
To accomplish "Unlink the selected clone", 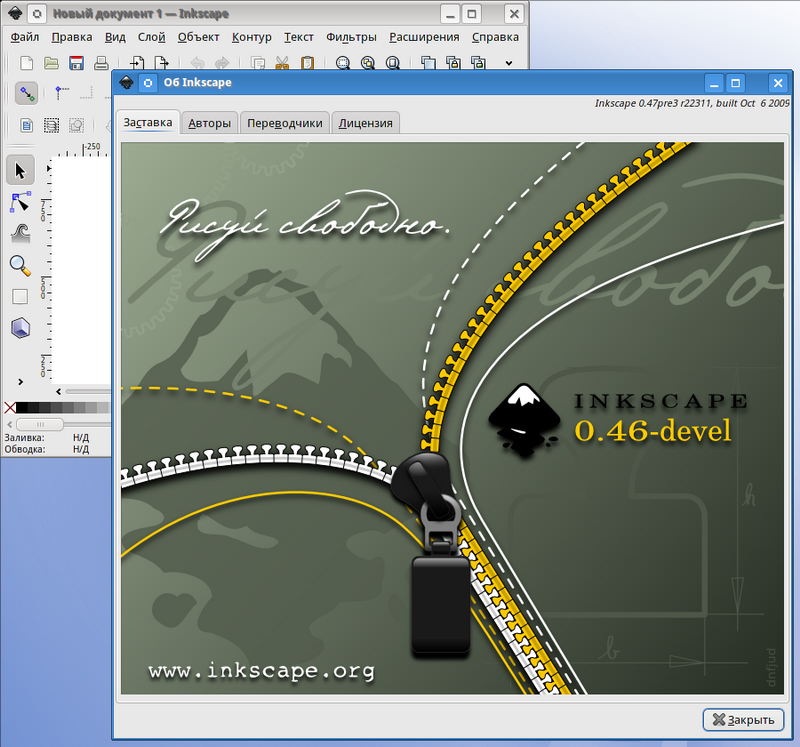I will [478, 63].
